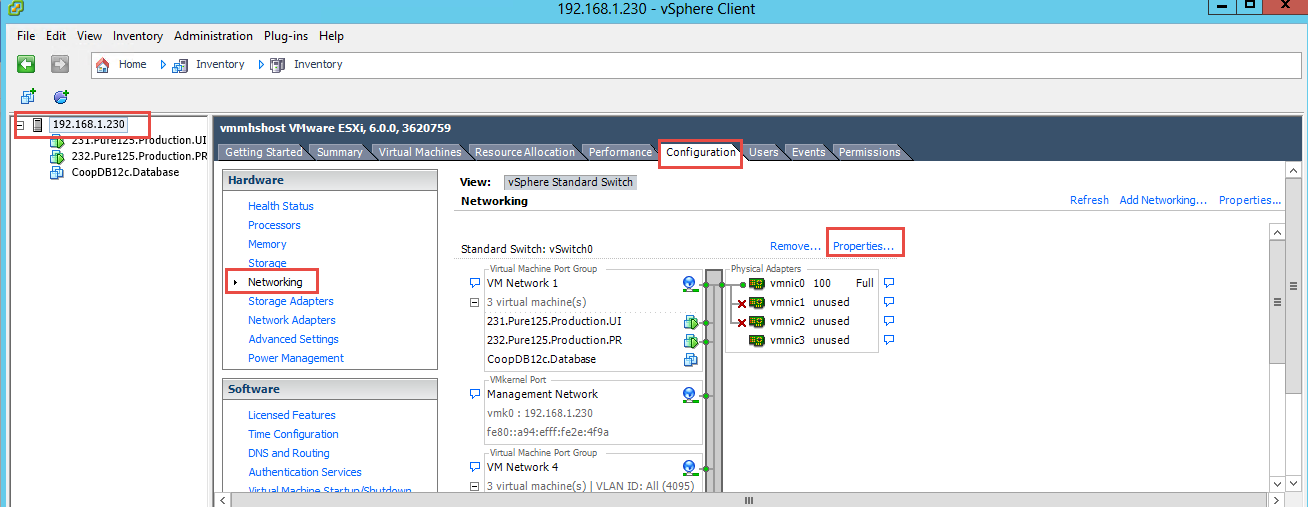Open Time Configuration under Software
This screenshot has width=1308, height=507.
pos(293,434)
